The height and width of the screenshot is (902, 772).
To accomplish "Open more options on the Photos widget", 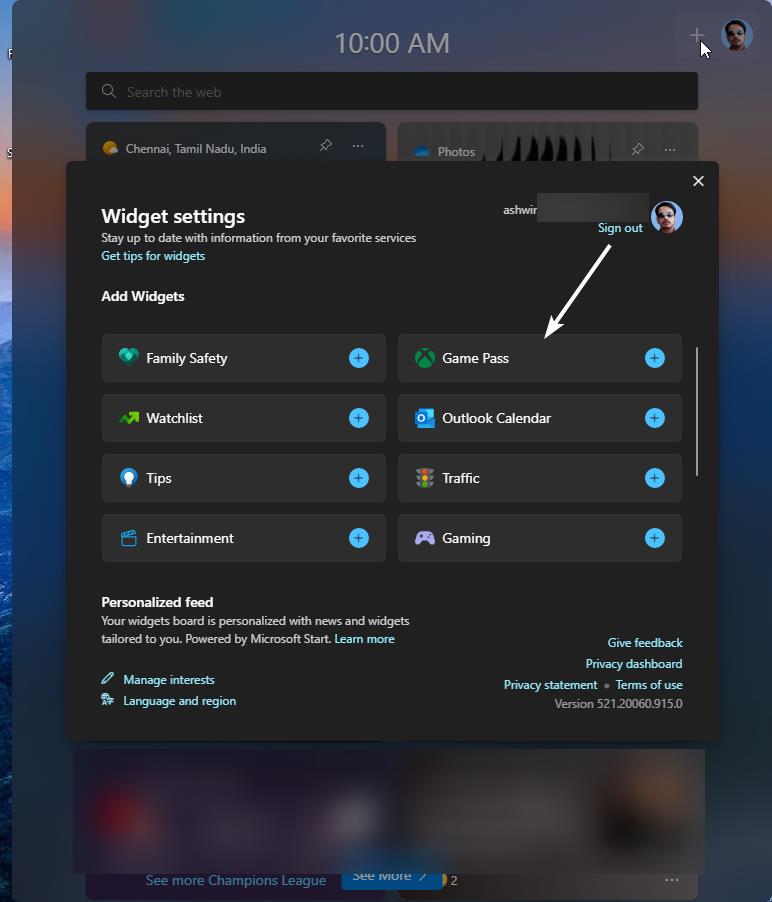I will (x=670, y=150).
